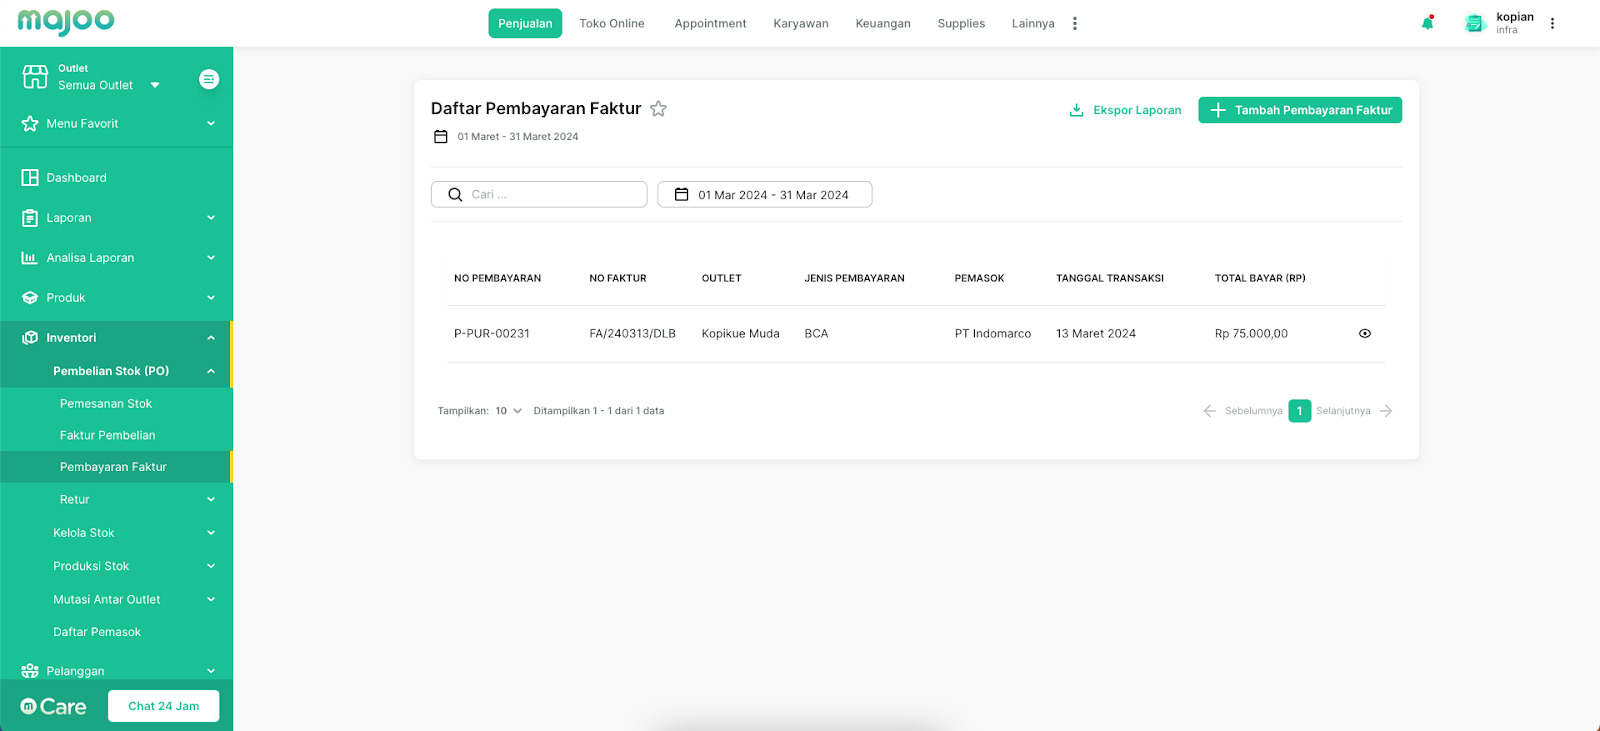Click the Produk box icon

click(x=30, y=298)
